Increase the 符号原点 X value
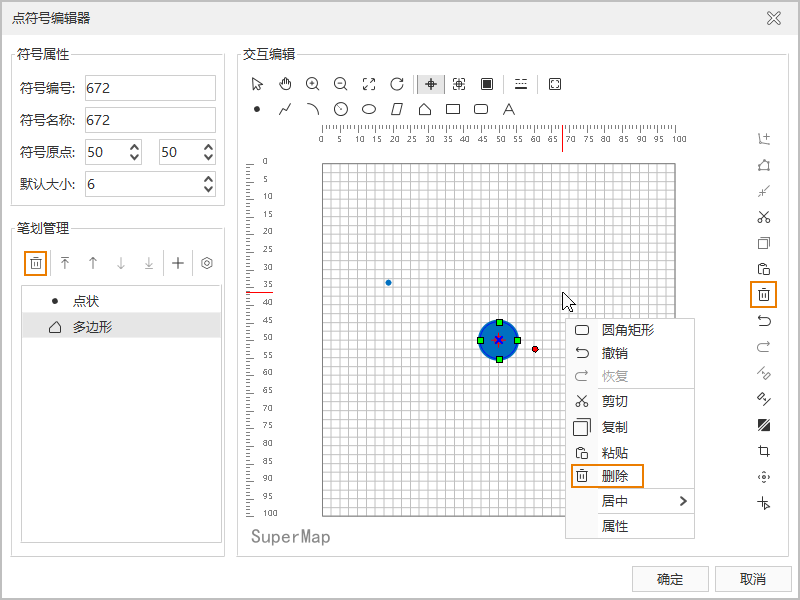 [x=134, y=147]
